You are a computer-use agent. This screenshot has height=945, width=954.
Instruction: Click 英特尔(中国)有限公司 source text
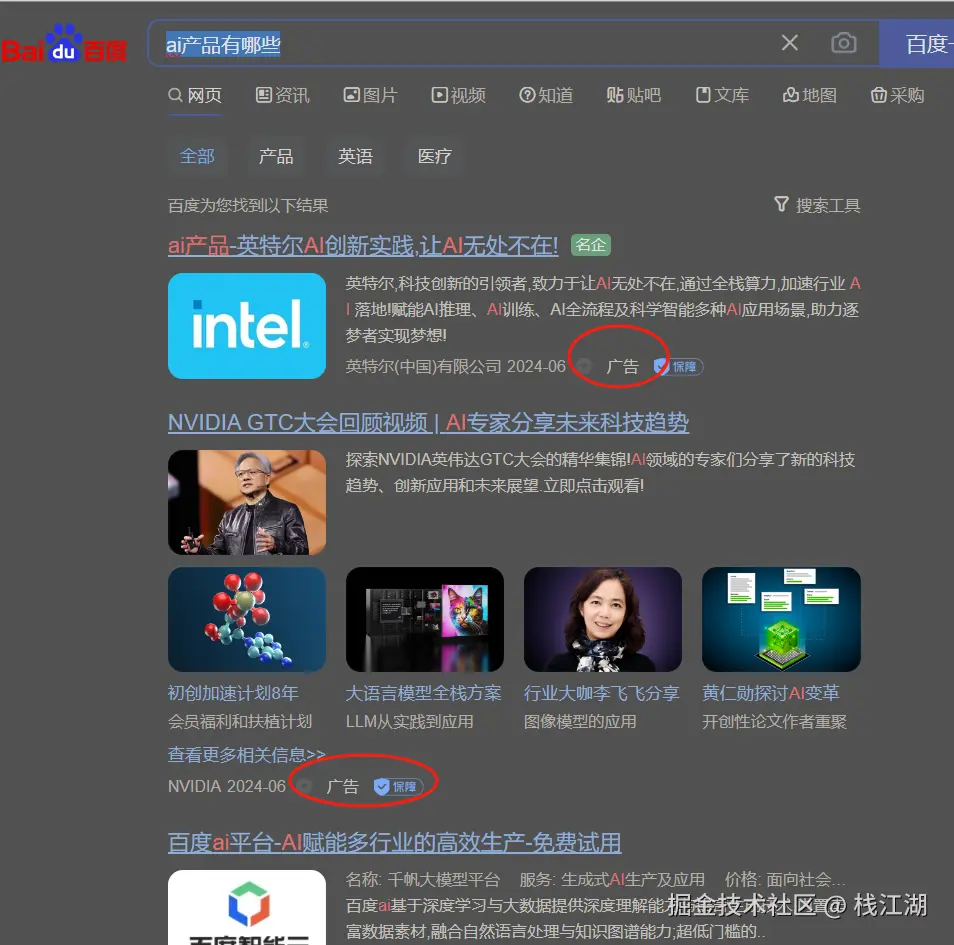pyautogui.click(x=423, y=366)
